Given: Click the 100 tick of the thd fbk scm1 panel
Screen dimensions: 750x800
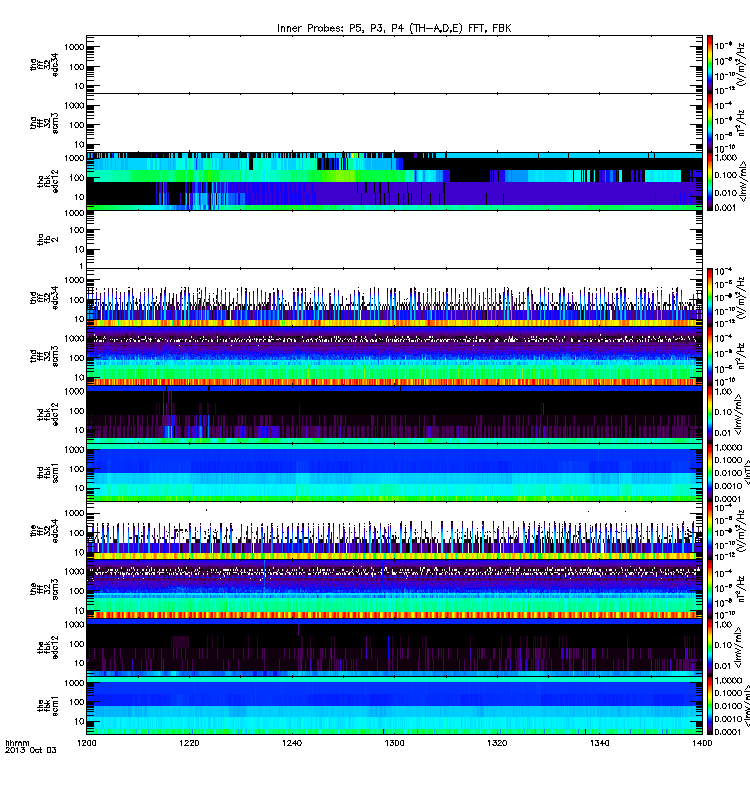Looking at the screenshot, I should coord(77,468).
